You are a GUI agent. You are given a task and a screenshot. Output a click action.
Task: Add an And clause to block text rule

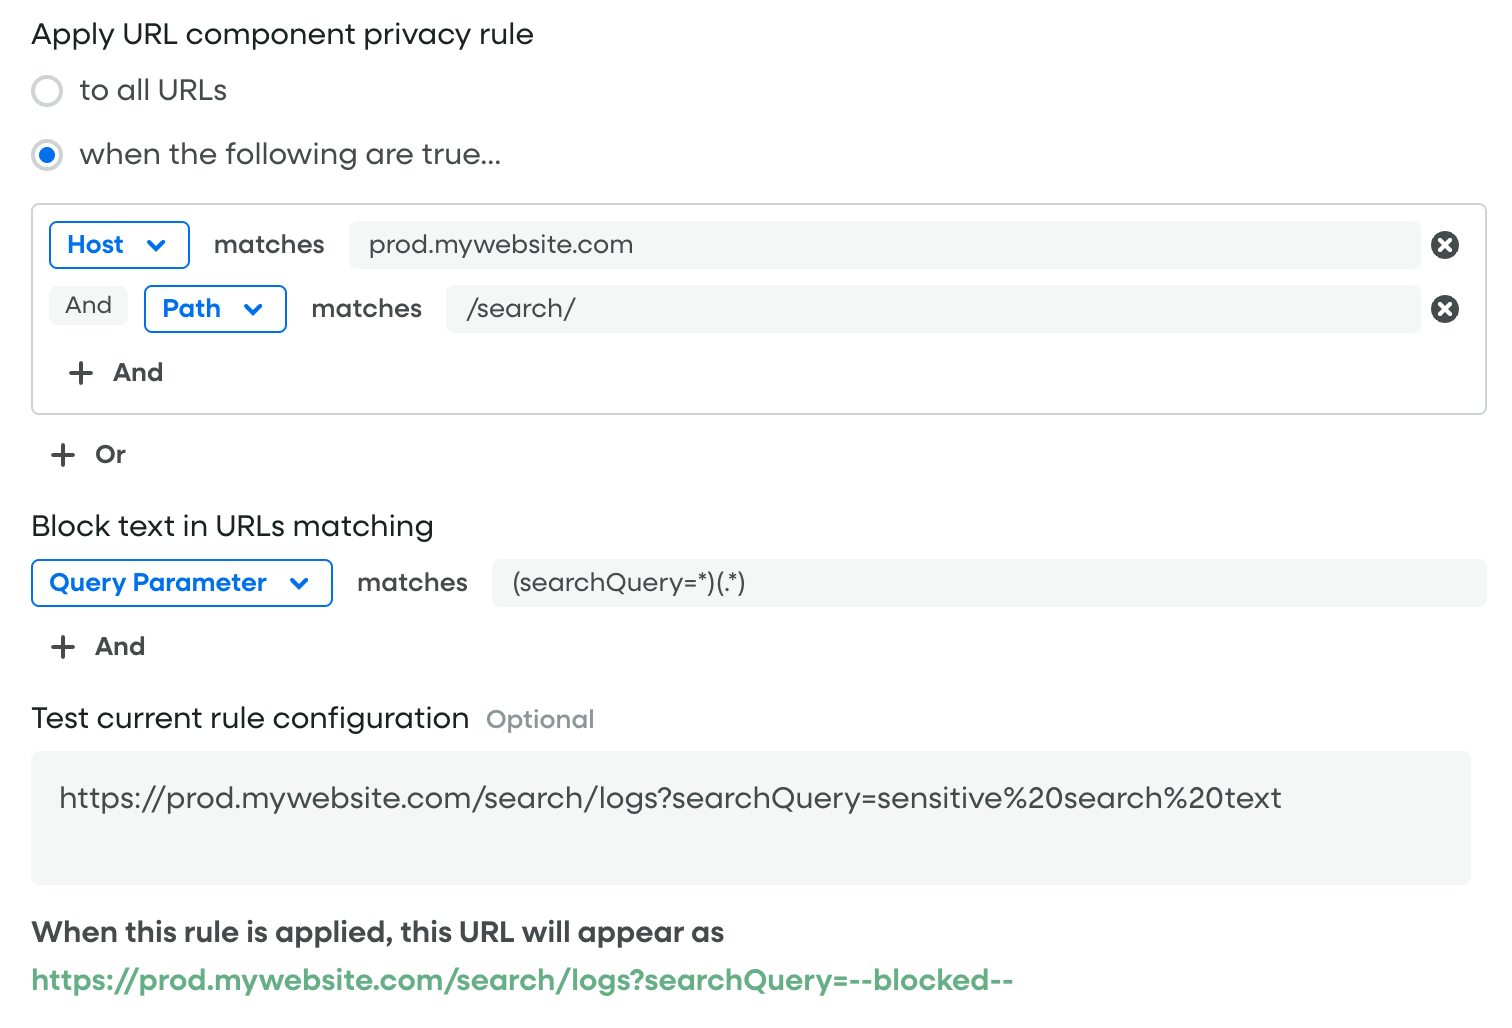[119, 647]
